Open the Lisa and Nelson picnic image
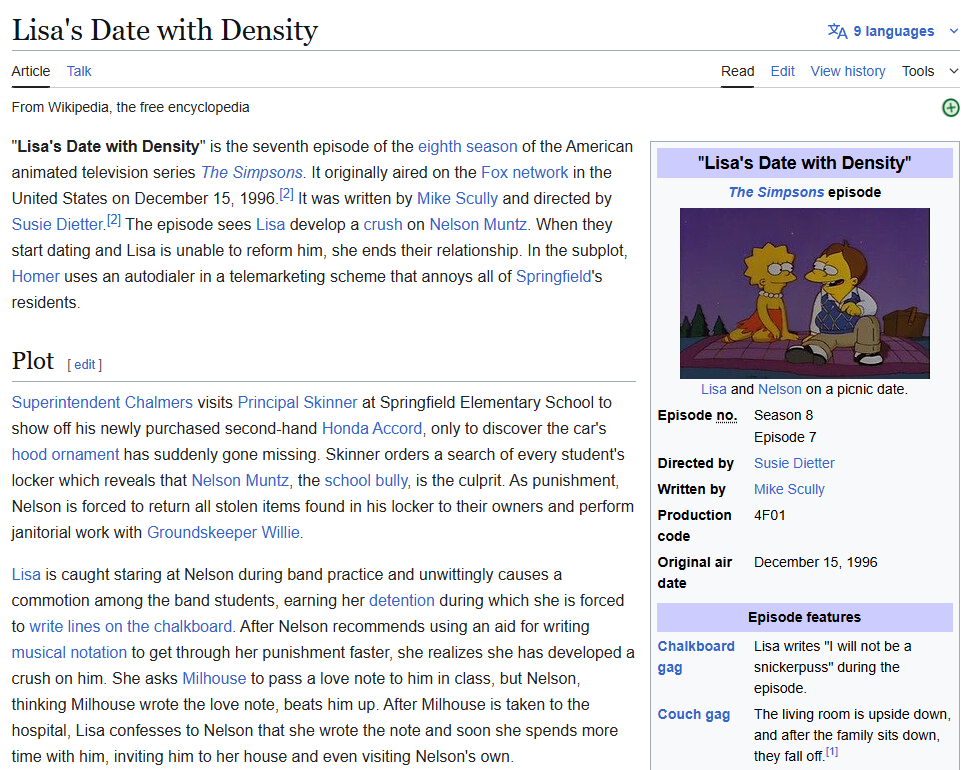Viewport: 966px width, 770px height. click(804, 293)
